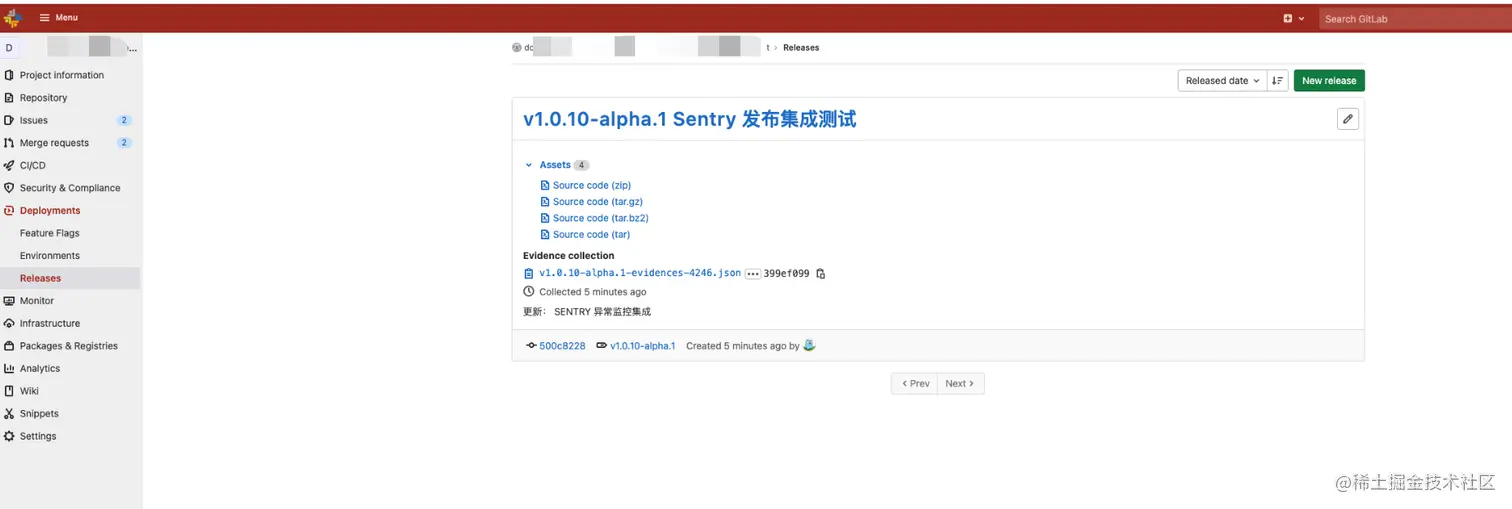The image size is (1512, 509).
Task: Open Settings gear in sidebar
Action: tap(9, 436)
